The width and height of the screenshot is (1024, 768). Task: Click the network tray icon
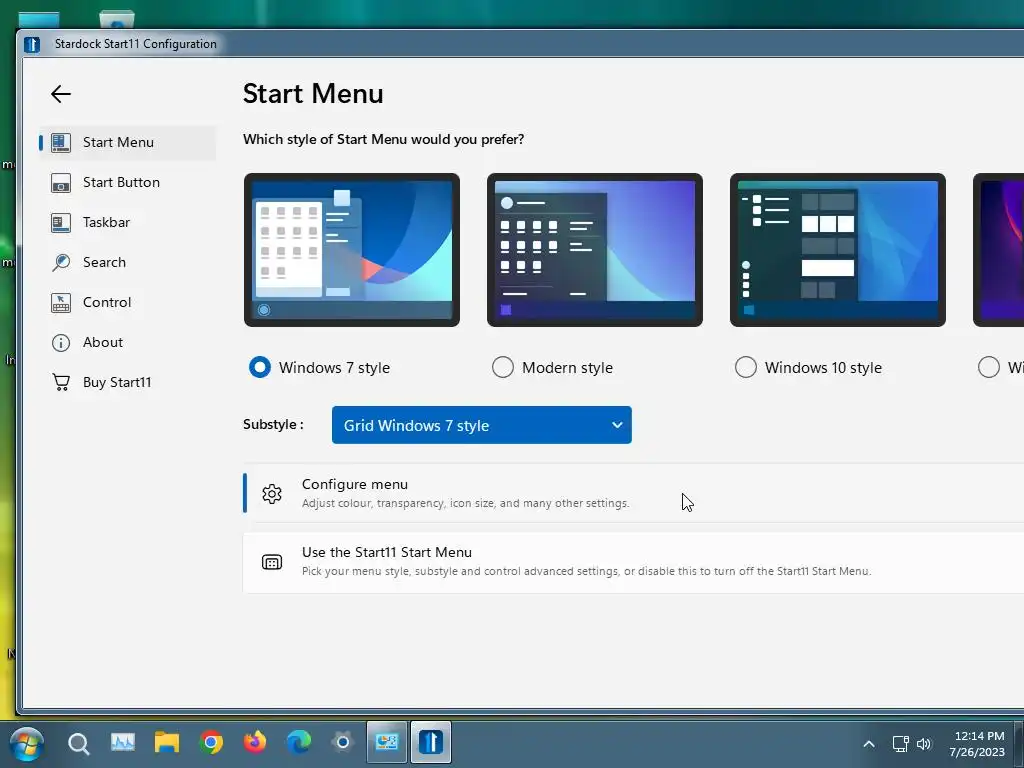pyautogui.click(x=901, y=744)
